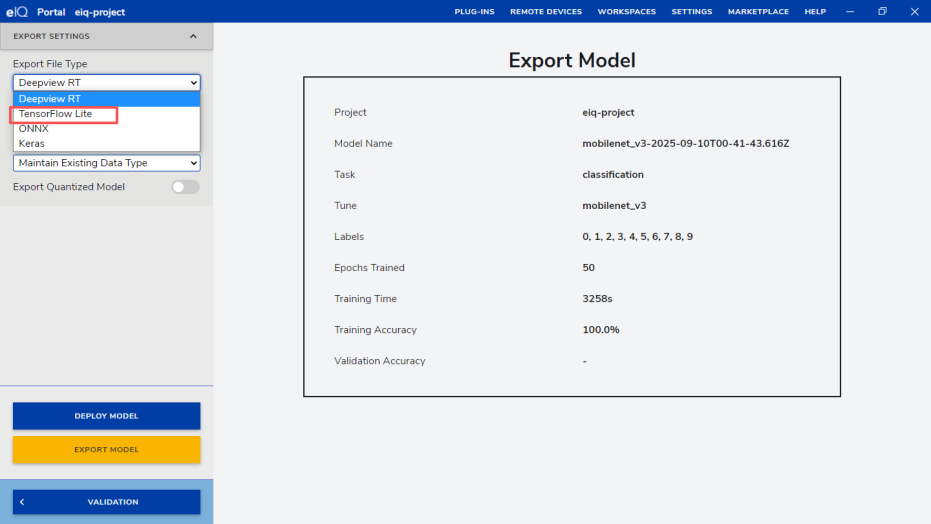Image resolution: width=931 pixels, height=524 pixels.
Task: Collapse the Export Settings panel chevron
Action: (193, 36)
